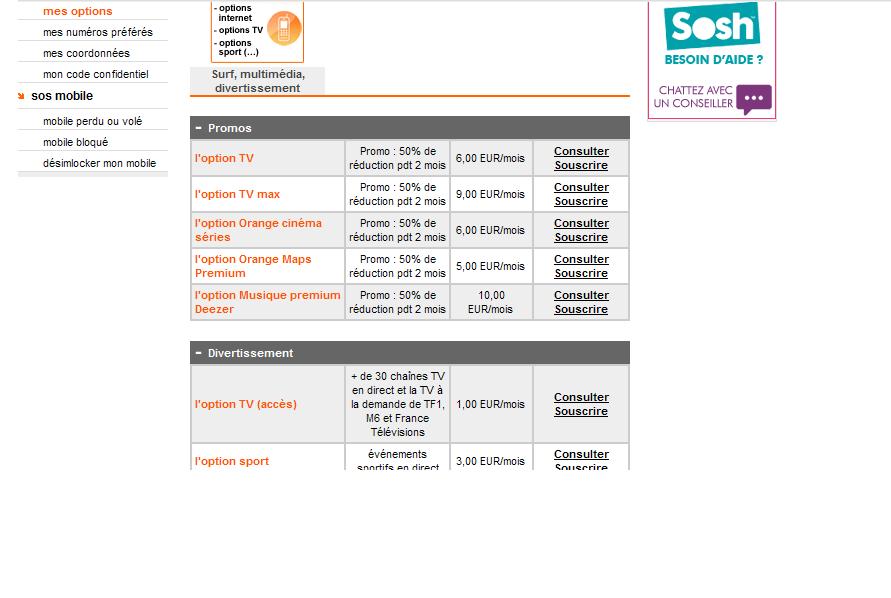
Task: Open désimlocker mon mobile
Action: [x=99, y=164]
